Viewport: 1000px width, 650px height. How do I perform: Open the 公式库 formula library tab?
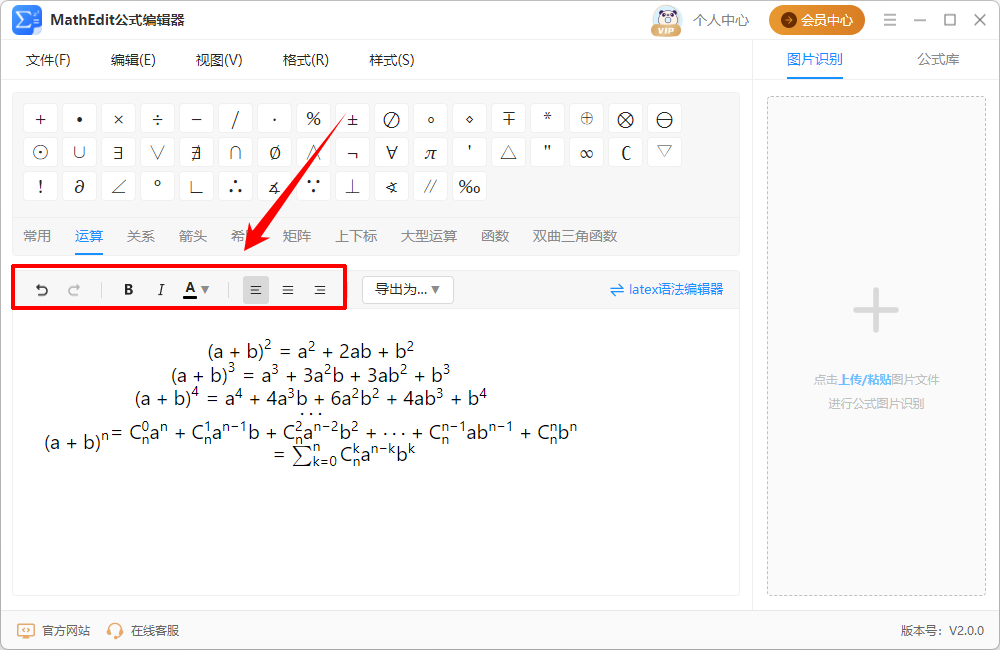[x=938, y=59]
